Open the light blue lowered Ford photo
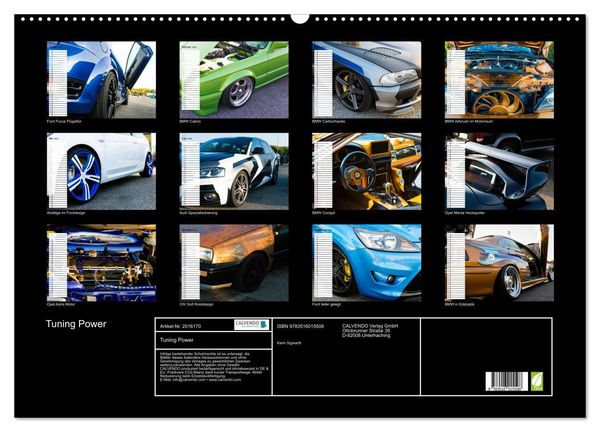The width and height of the screenshot is (600, 432). point(367,263)
